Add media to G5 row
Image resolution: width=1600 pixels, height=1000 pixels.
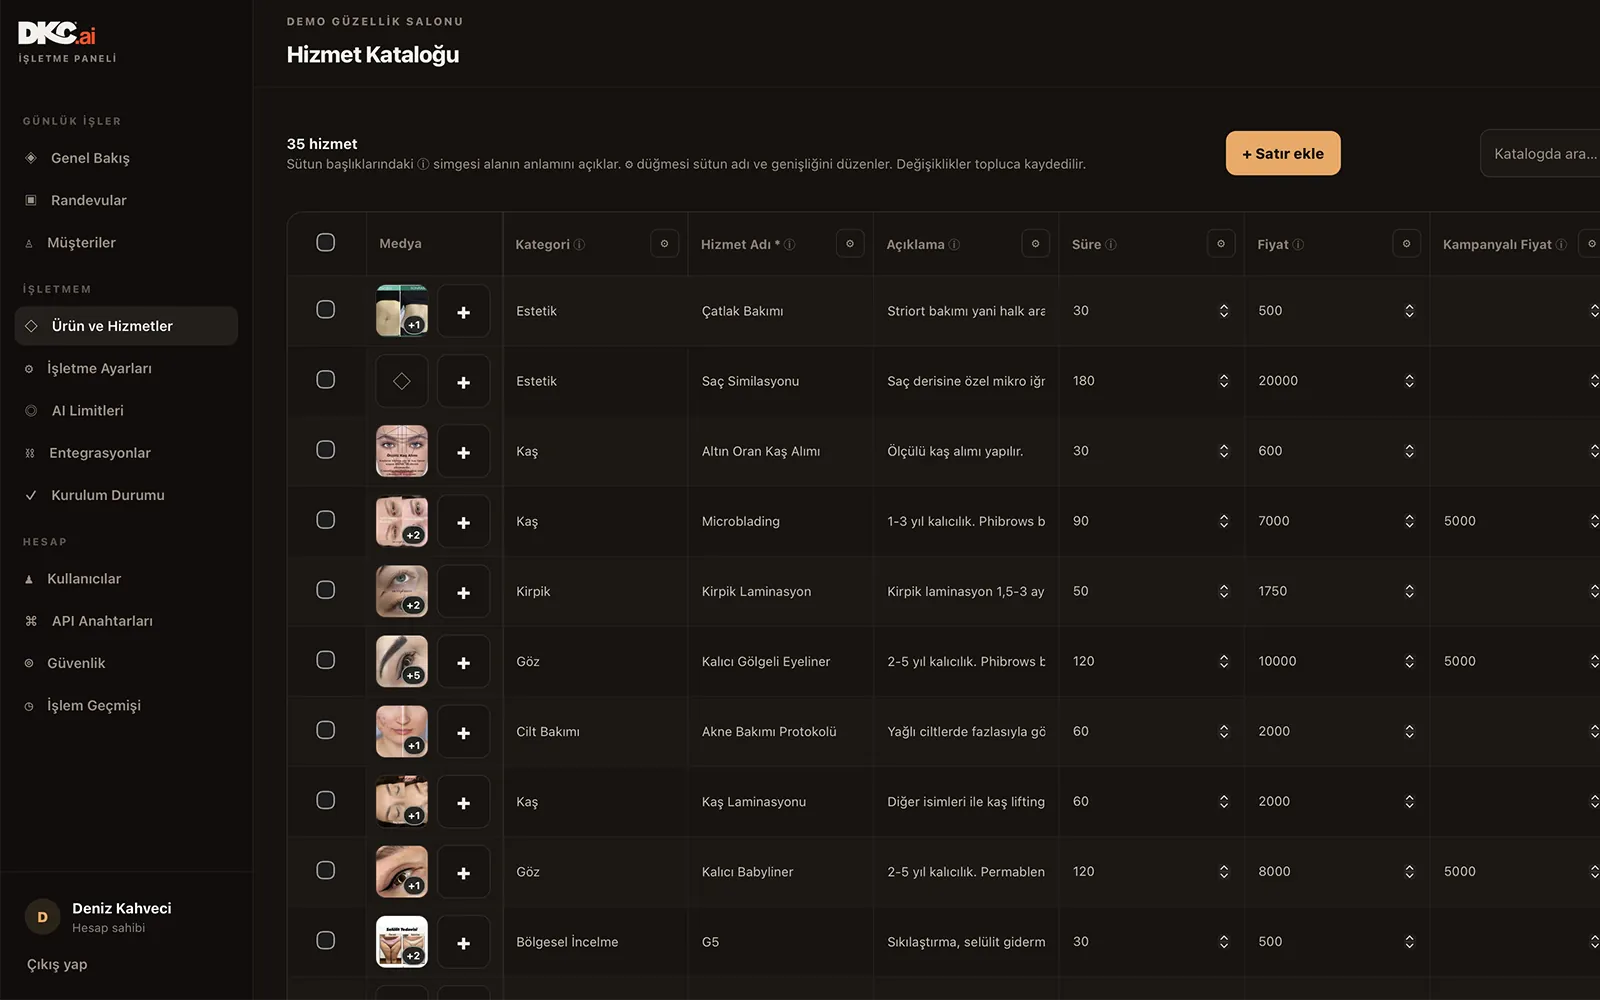[x=463, y=943]
